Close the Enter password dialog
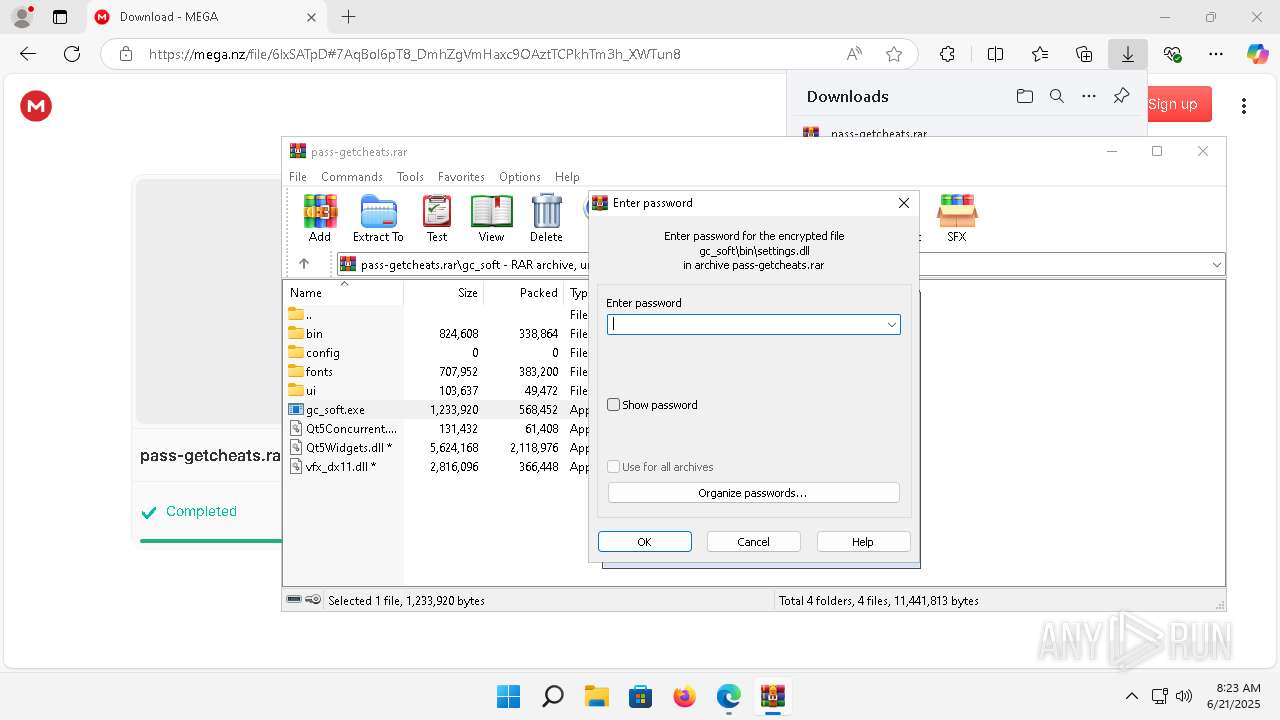 904,203
